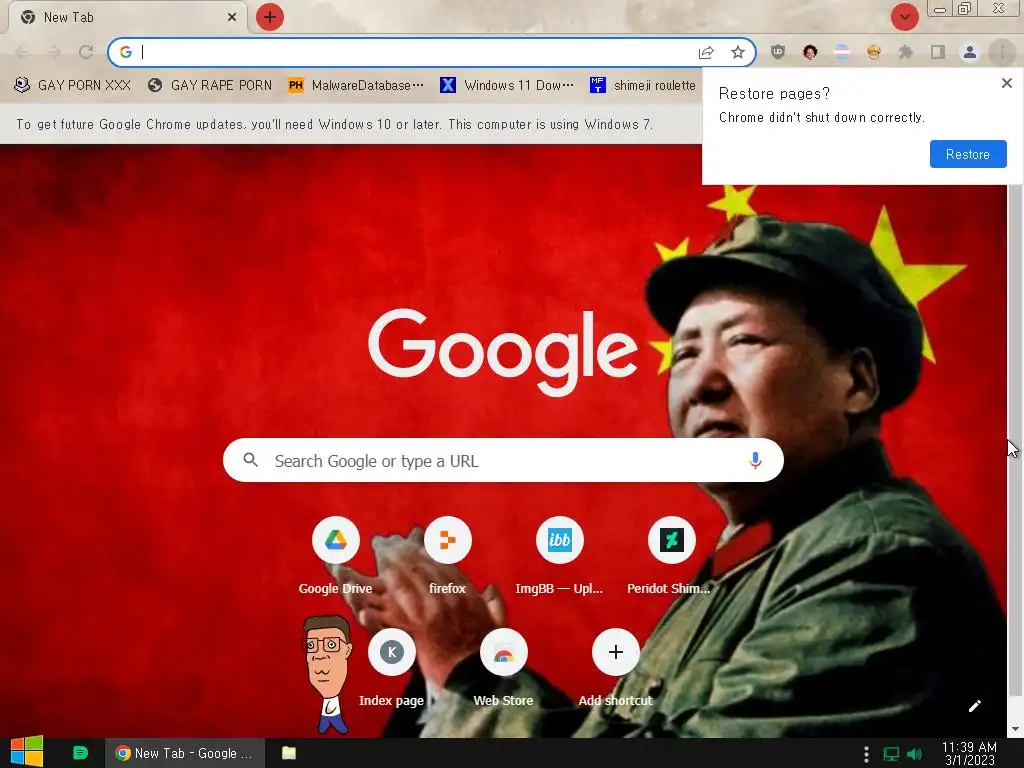The width and height of the screenshot is (1024, 768).
Task: Show hidden tray icons via the dots
Action: [866, 754]
